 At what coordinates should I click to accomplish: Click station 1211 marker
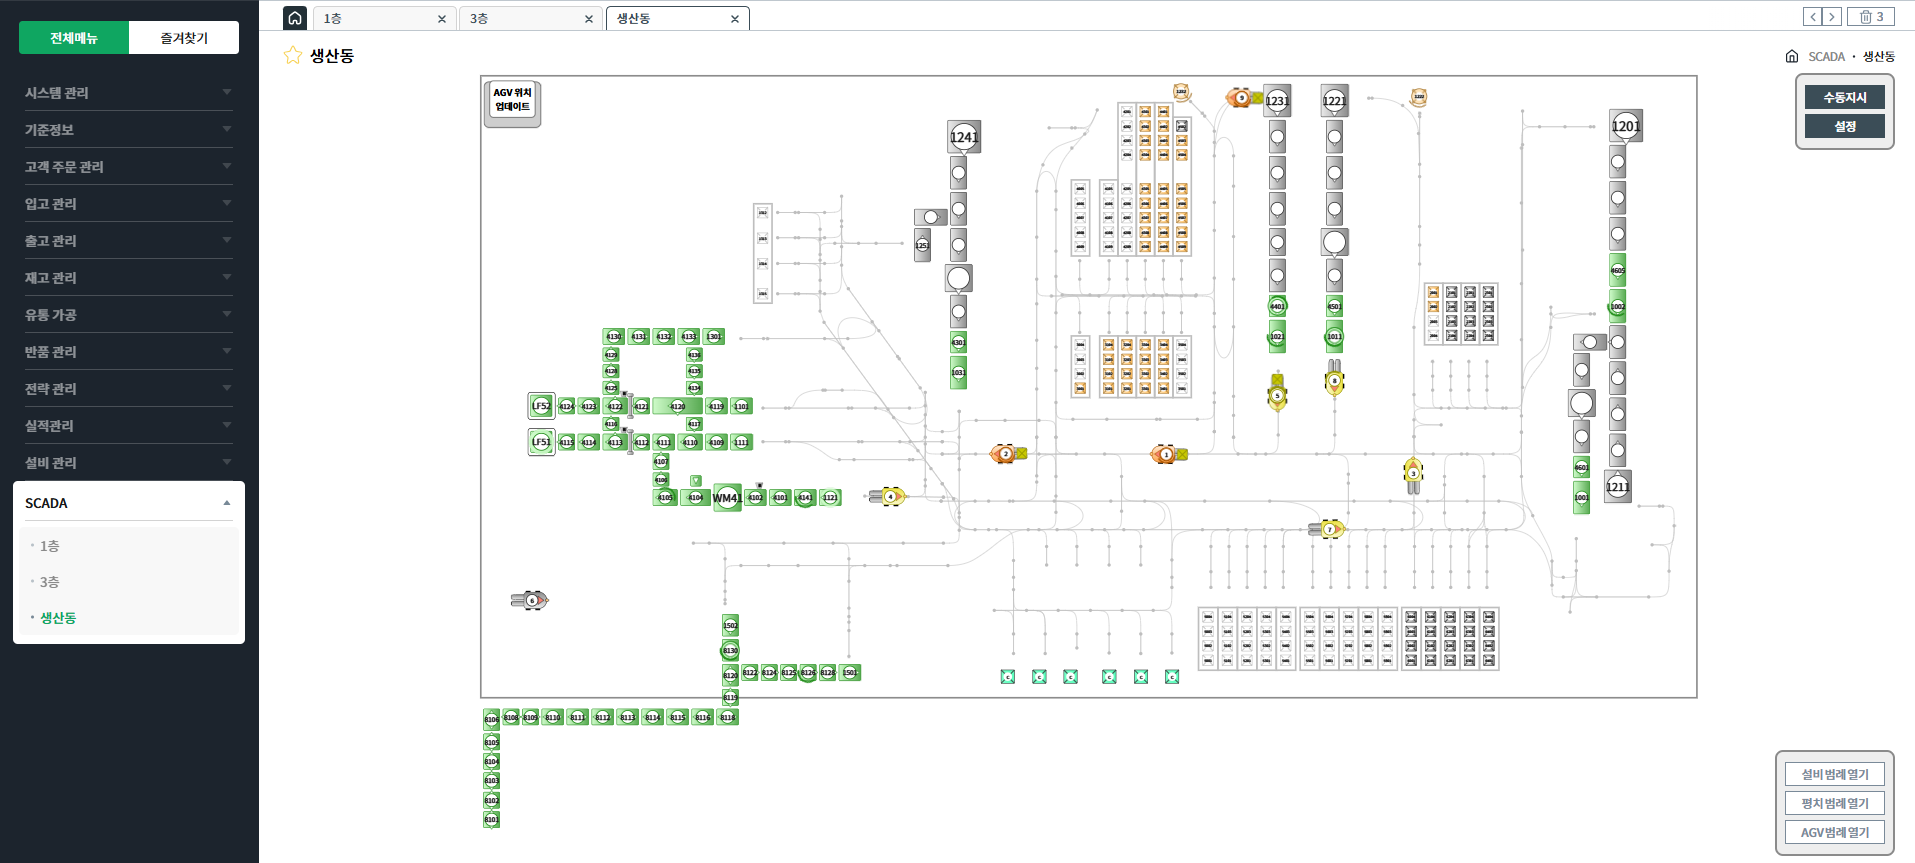[1618, 486]
